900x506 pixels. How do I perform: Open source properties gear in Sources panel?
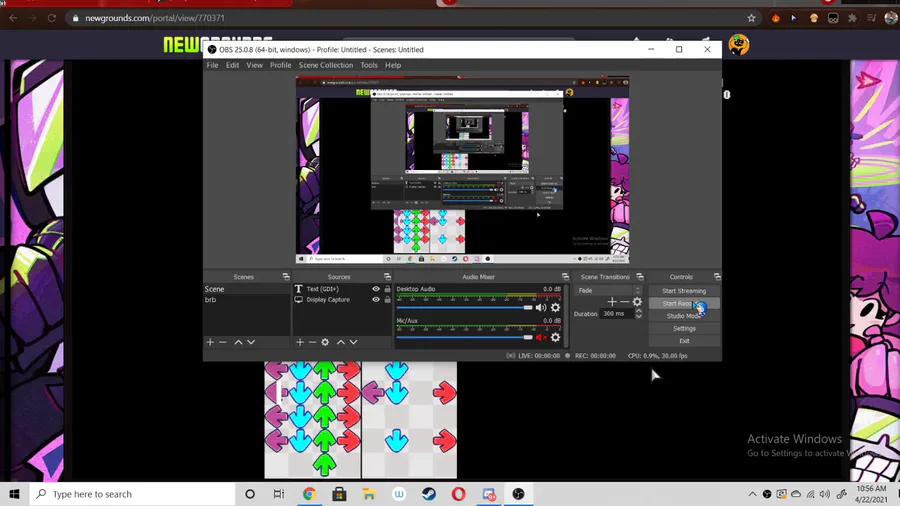coord(325,342)
